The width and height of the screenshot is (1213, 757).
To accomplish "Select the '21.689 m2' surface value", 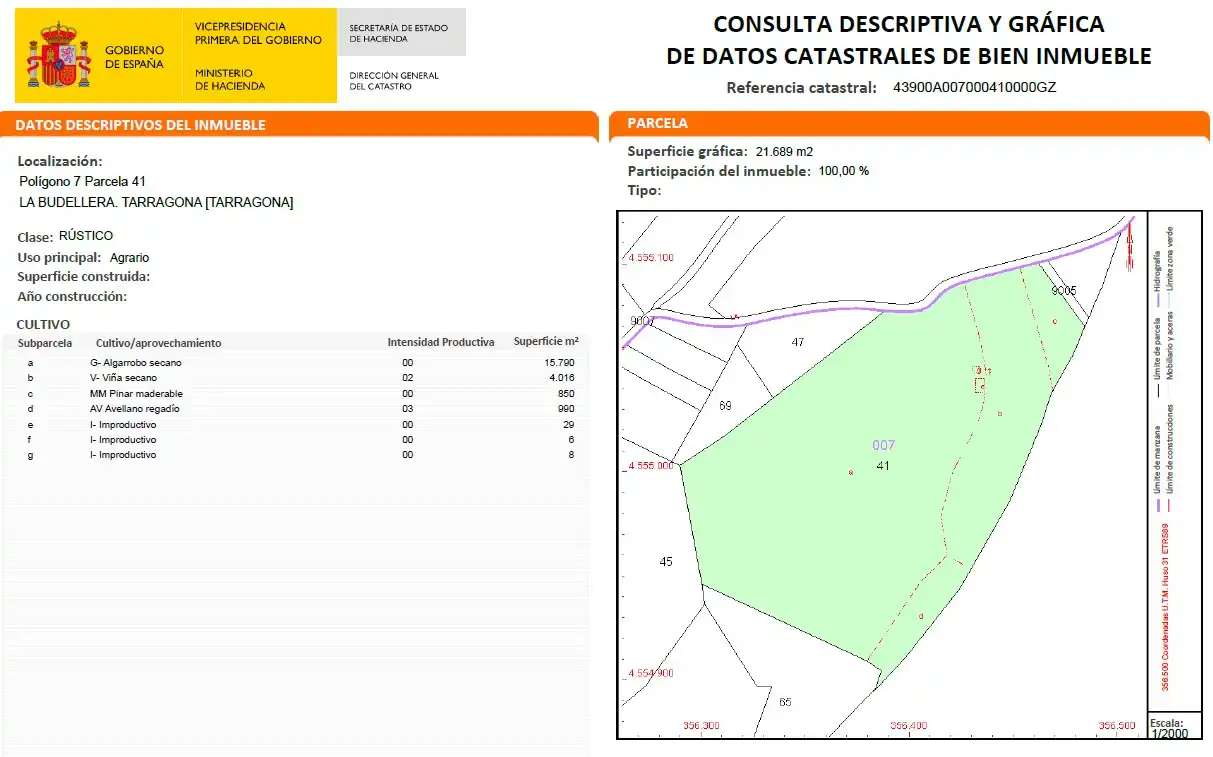I will [784, 152].
